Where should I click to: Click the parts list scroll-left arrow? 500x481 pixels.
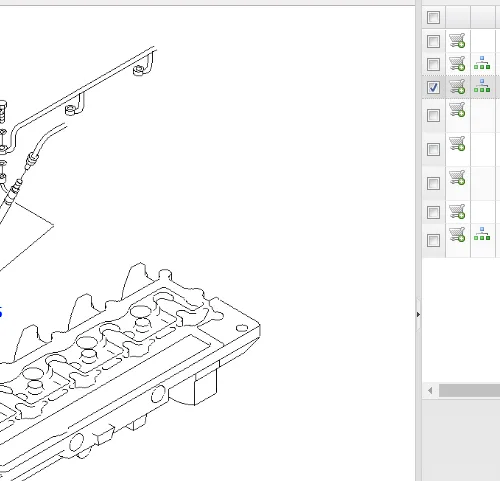click(430, 390)
